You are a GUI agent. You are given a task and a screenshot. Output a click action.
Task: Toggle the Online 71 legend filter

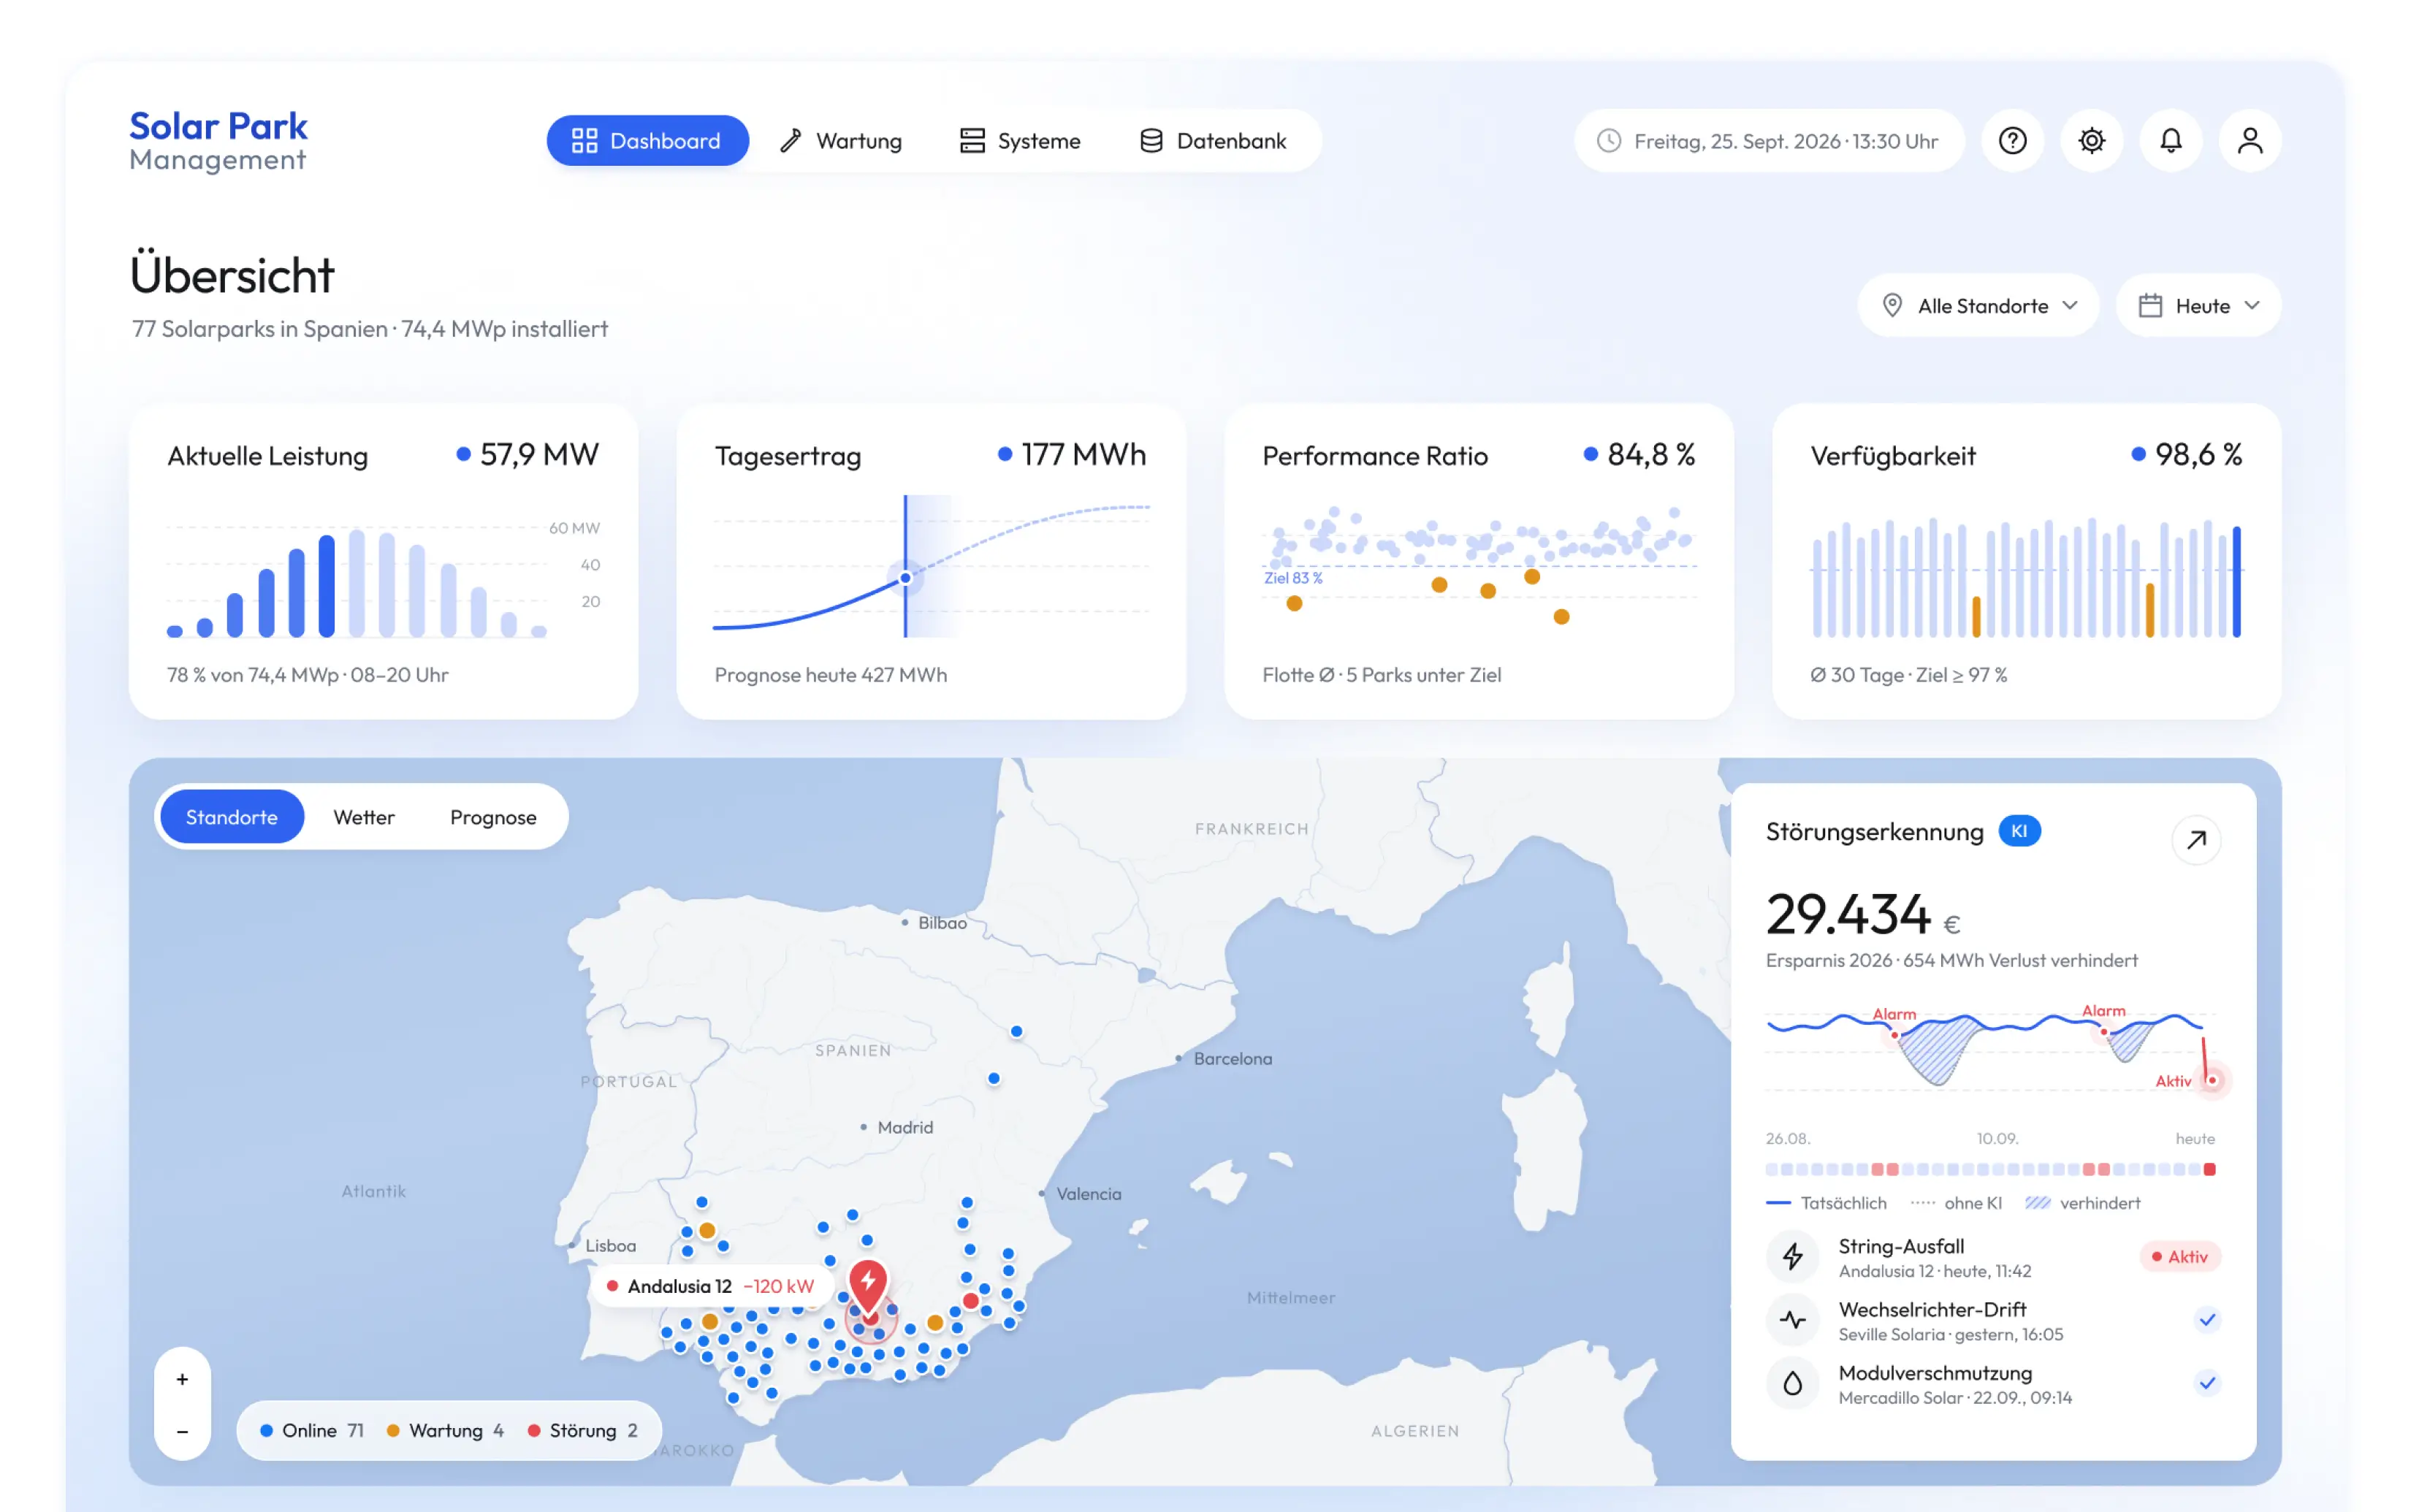311,1431
